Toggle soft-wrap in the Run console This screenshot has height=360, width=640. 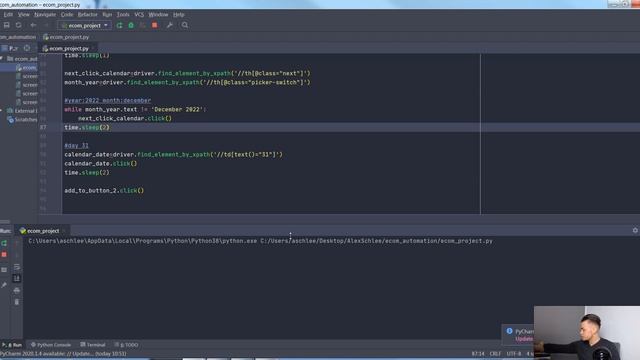point(17,267)
